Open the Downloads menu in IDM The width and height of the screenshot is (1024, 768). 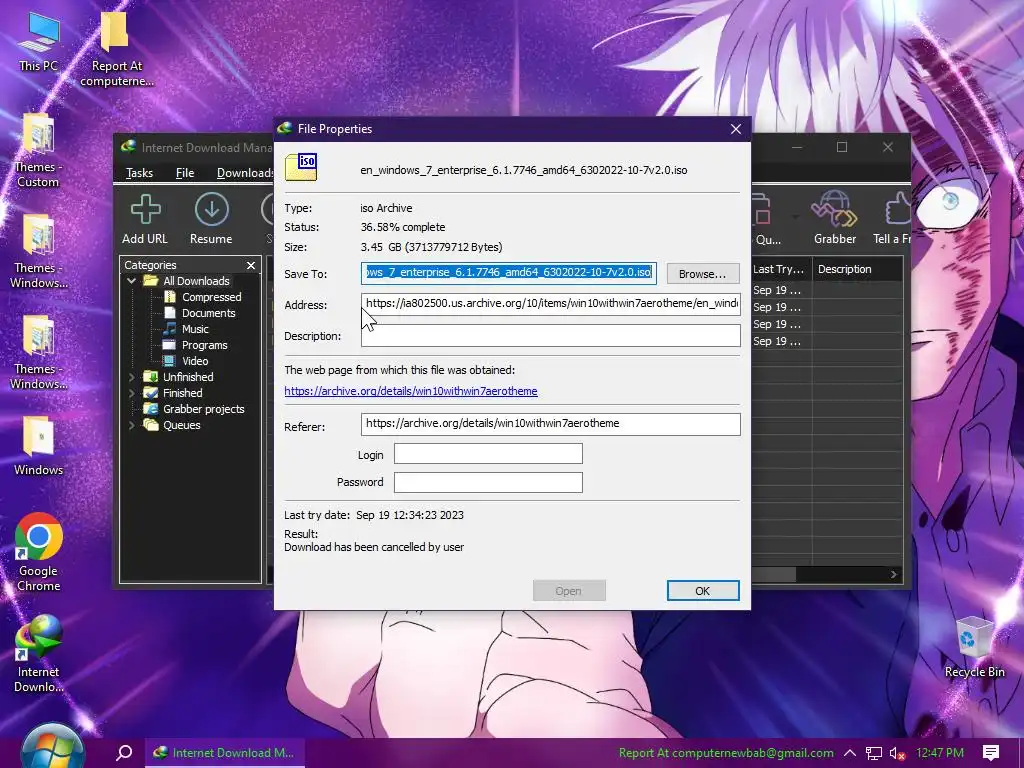[x=245, y=172]
